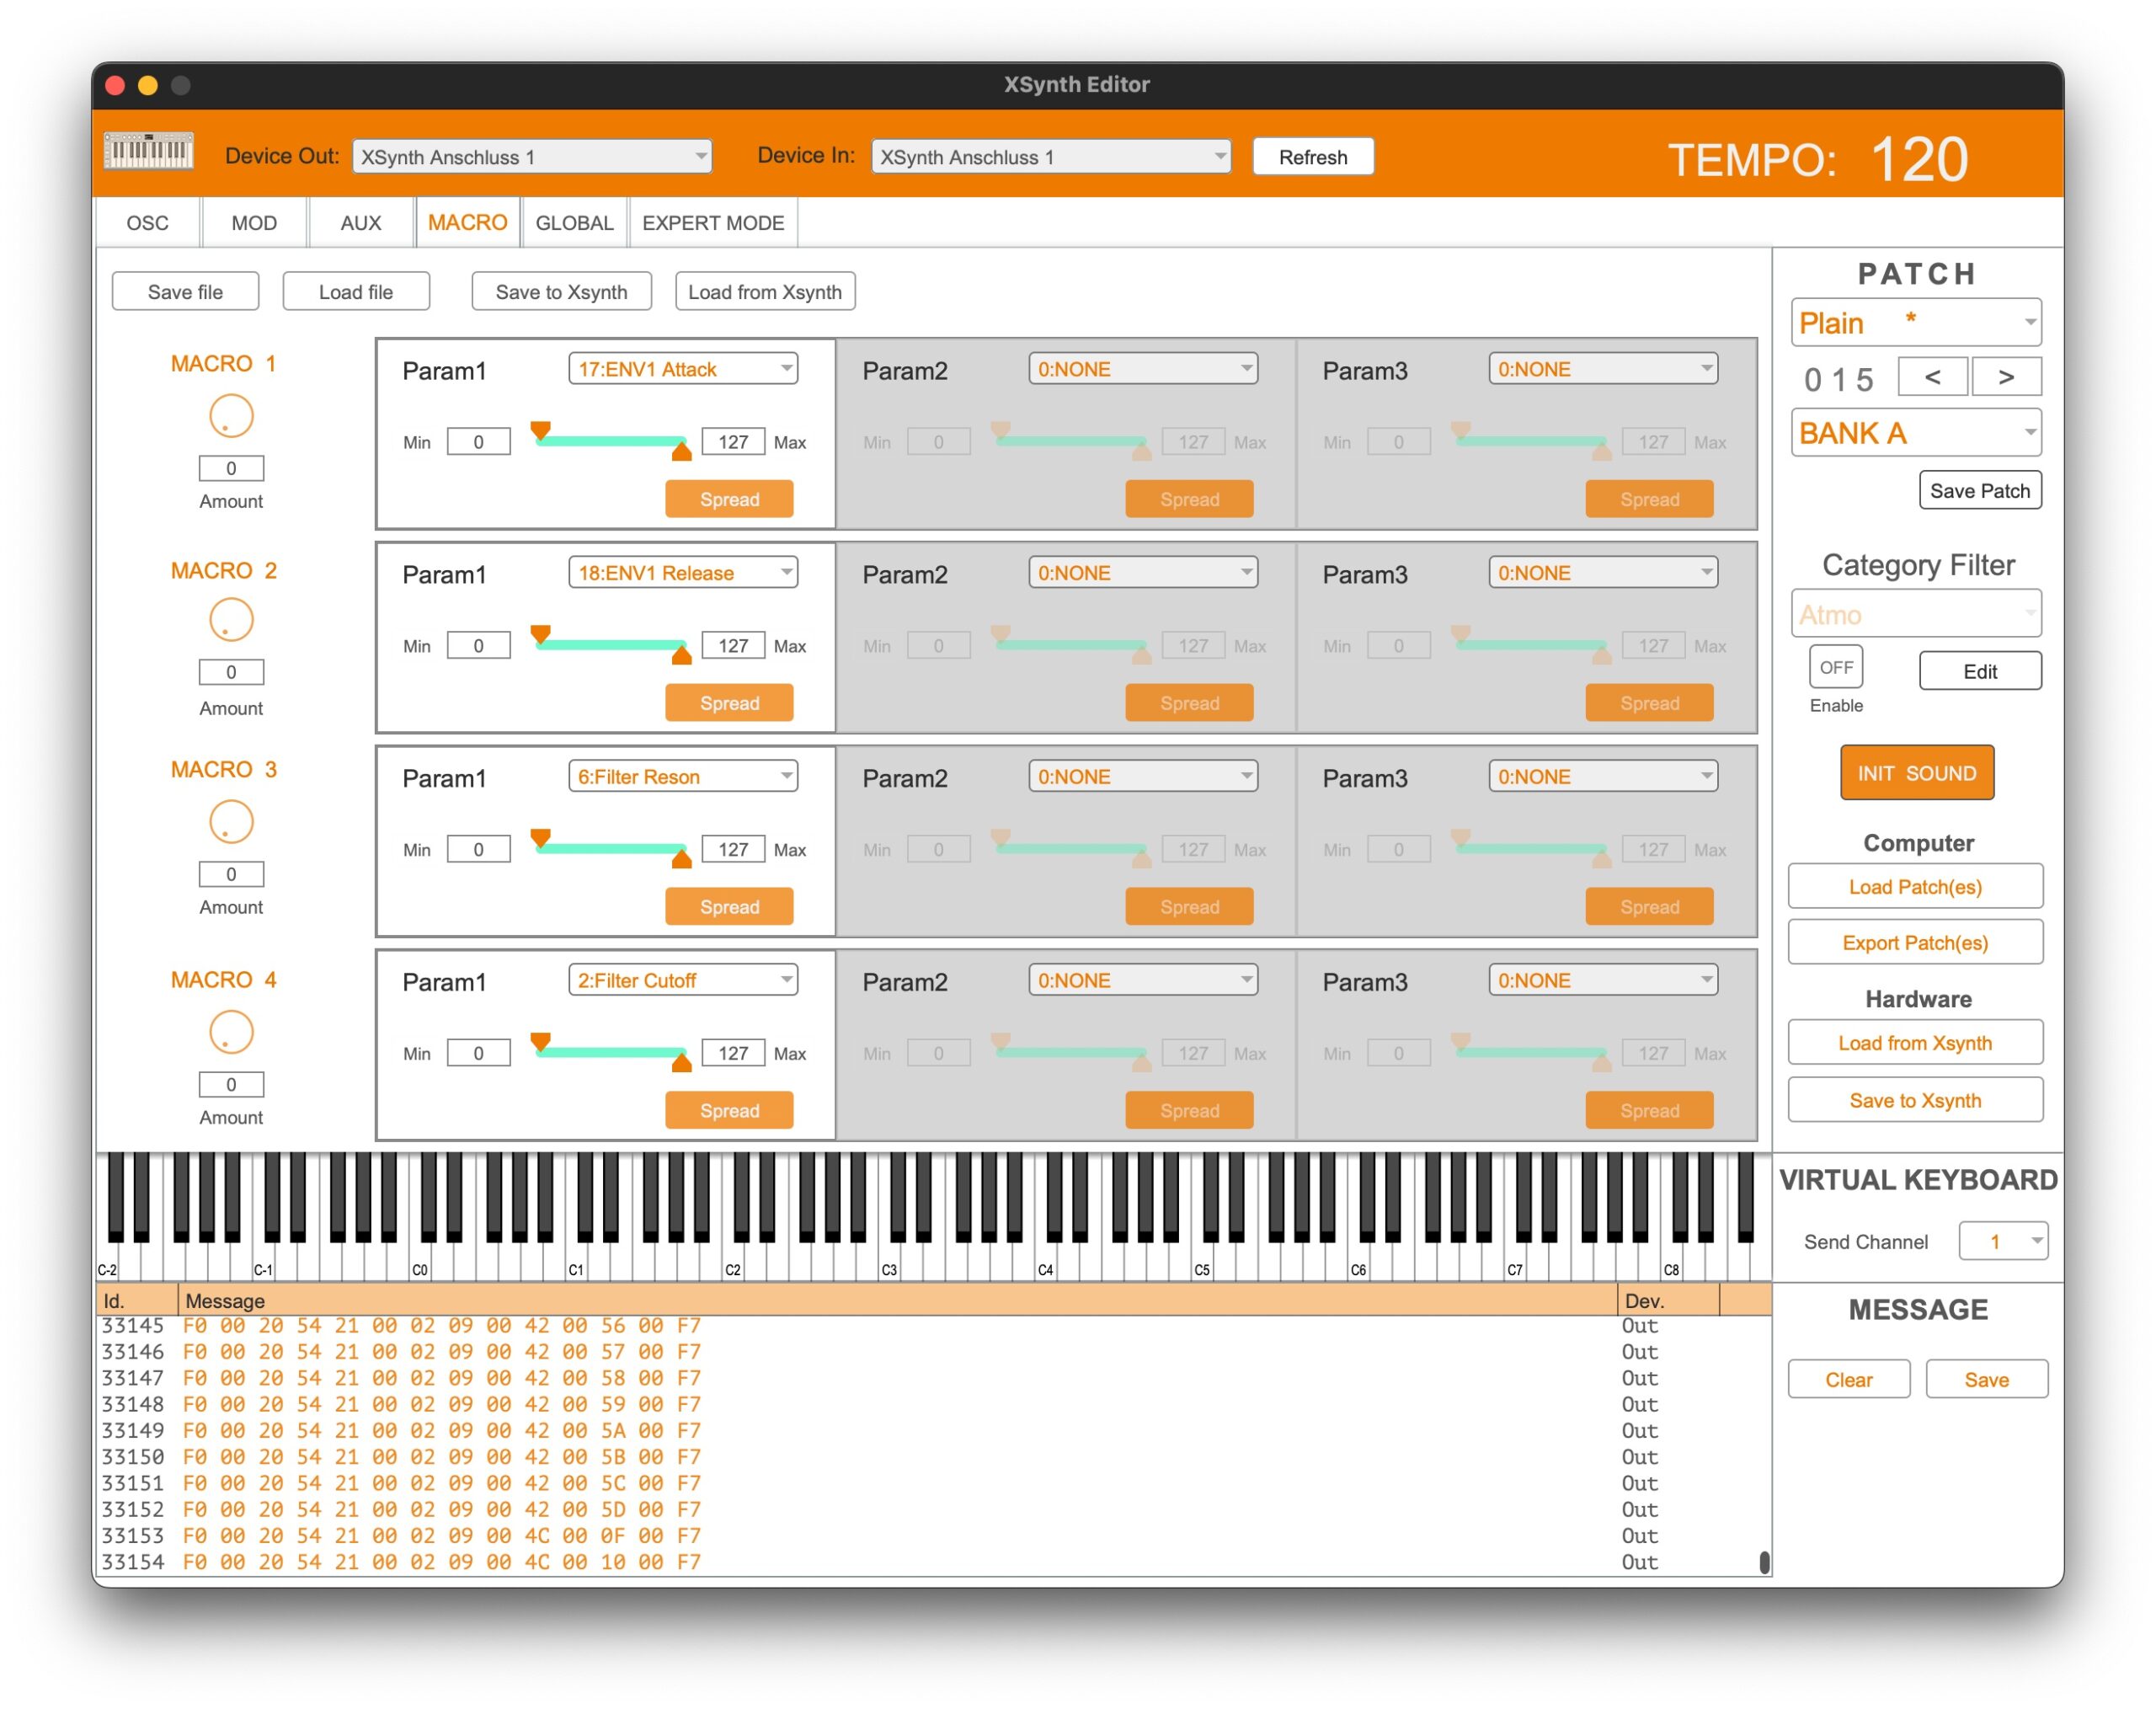Save the MIDI message log

(x=1986, y=1380)
